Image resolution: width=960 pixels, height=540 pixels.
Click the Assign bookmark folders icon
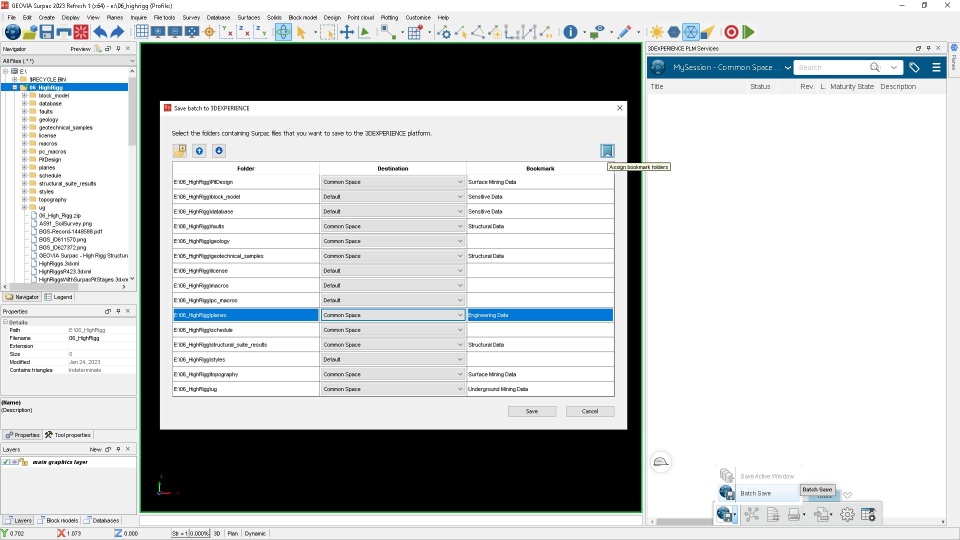click(607, 151)
